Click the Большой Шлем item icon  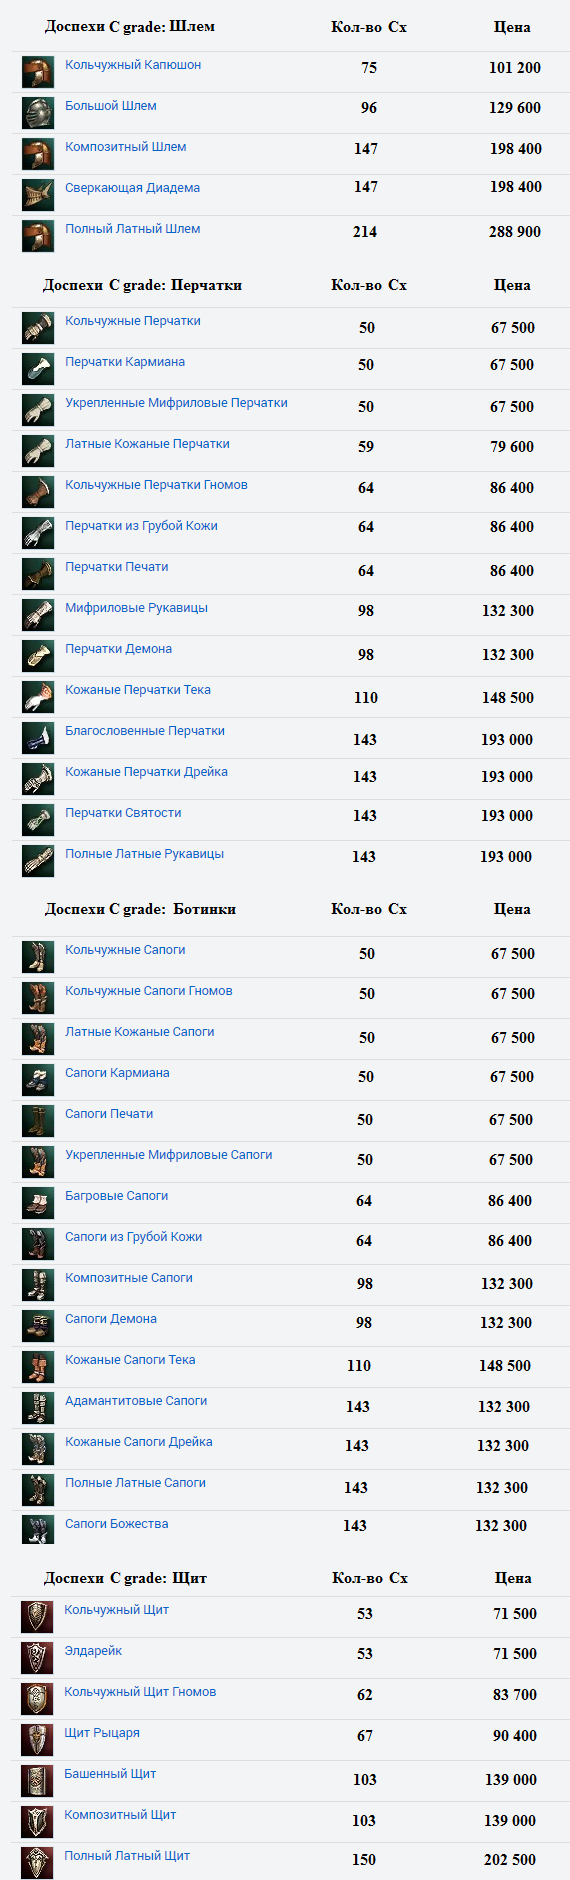click(x=38, y=113)
